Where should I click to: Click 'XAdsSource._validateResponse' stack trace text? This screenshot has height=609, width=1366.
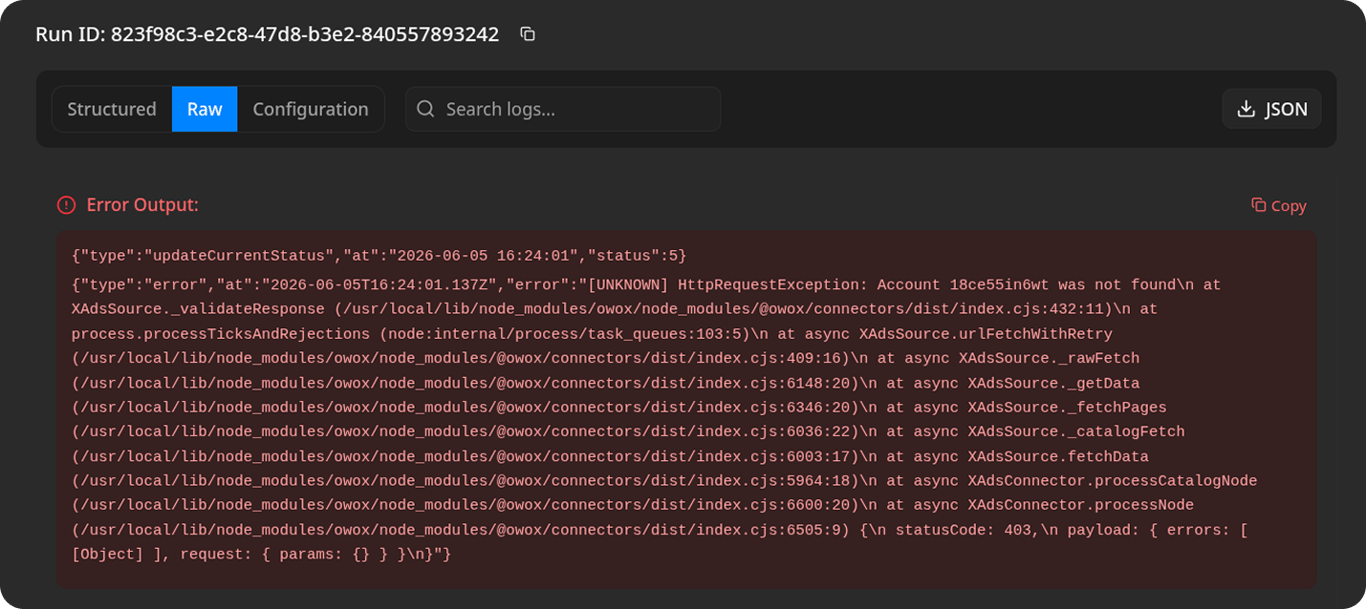198,309
